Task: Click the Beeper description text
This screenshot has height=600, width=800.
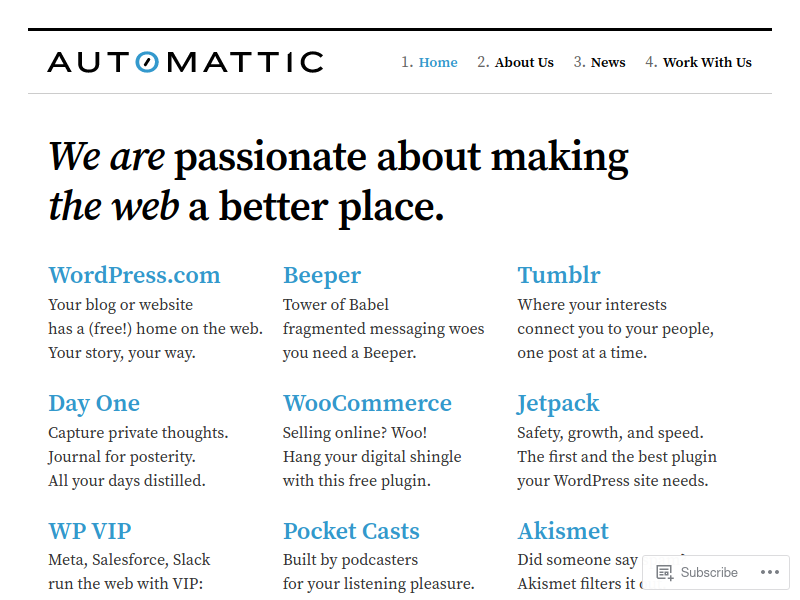Action: [x=383, y=329]
